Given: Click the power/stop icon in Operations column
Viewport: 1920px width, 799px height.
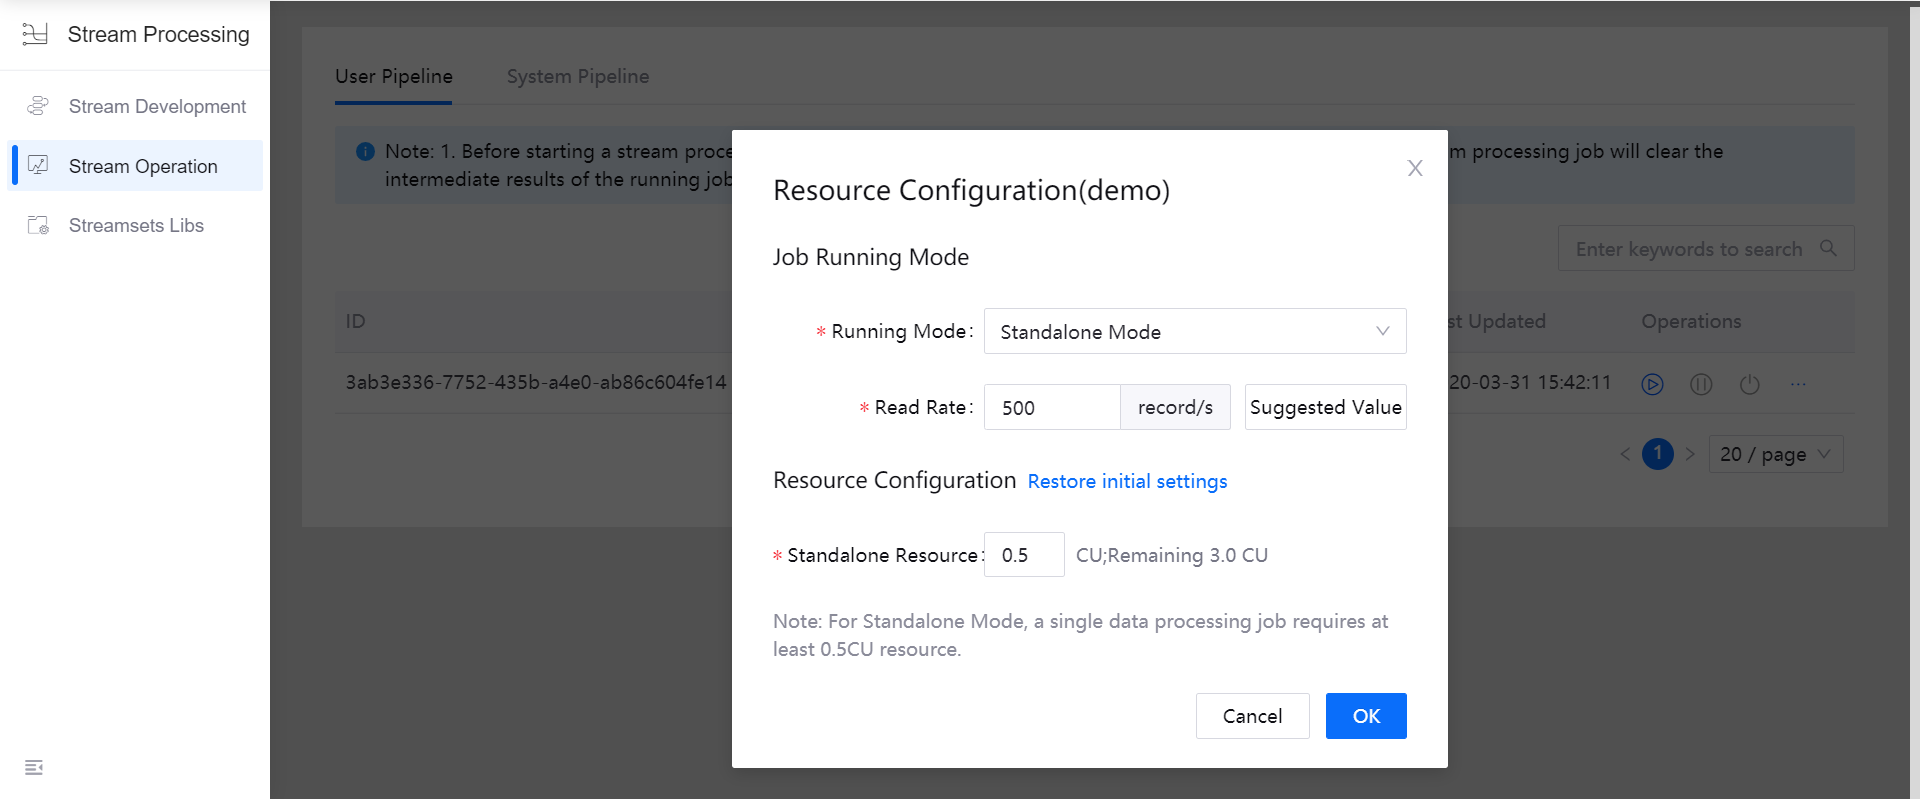Looking at the screenshot, I should pos(1749,384).
